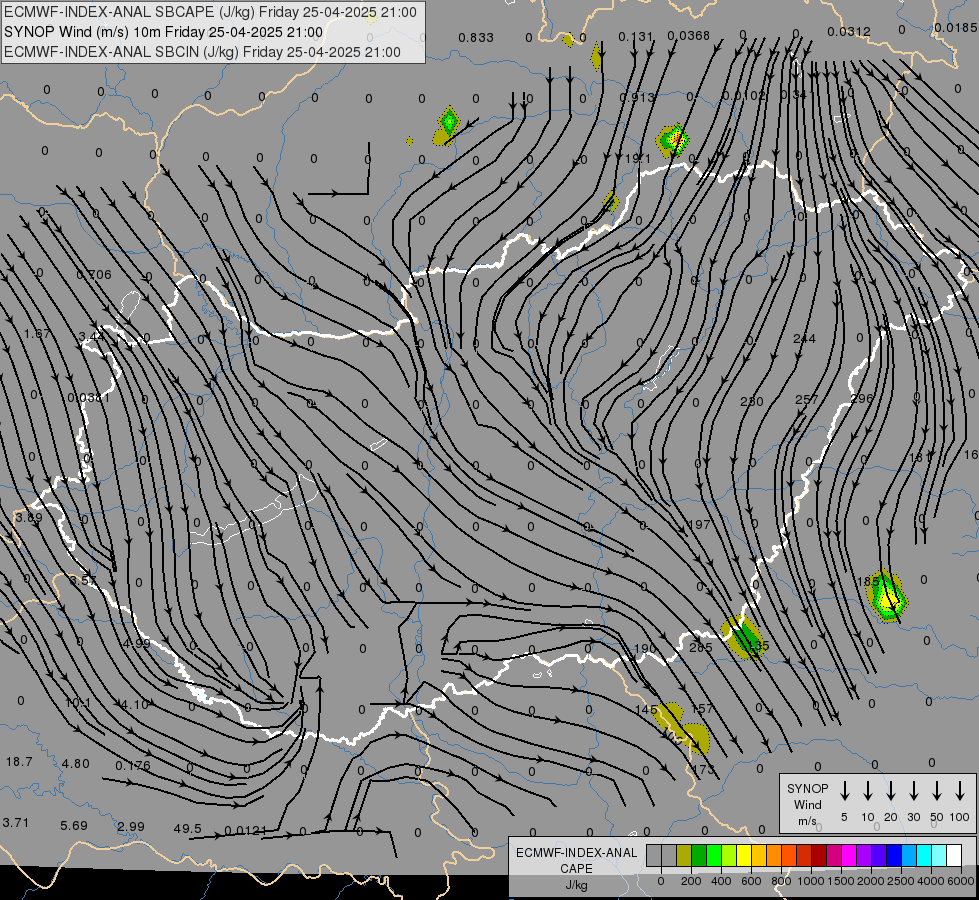Click the map value 3.44

(91, 337)
